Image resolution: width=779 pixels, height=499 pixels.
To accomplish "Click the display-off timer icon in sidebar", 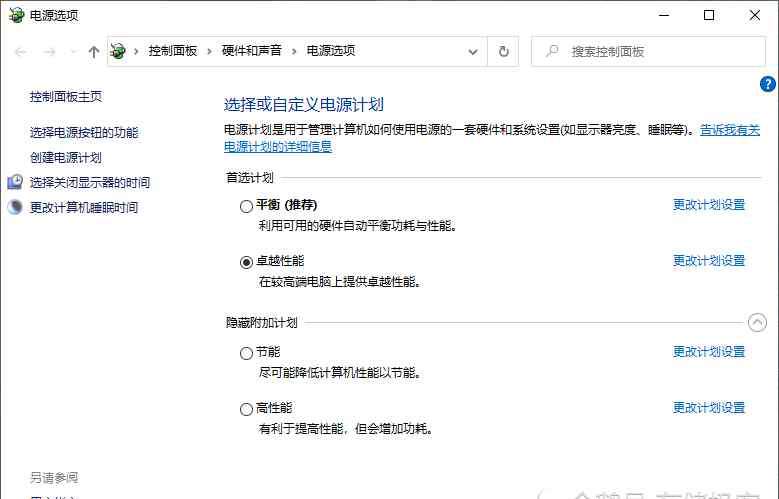I will [x=15, y=182].
